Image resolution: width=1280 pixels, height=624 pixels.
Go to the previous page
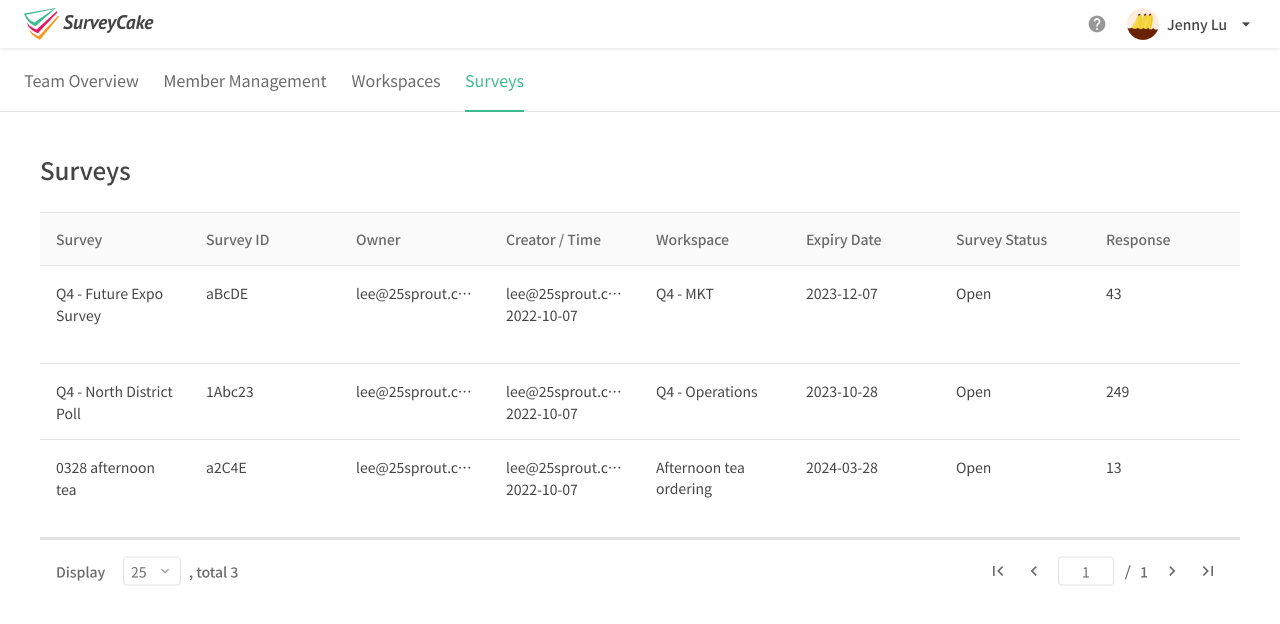click(1033, 571)
